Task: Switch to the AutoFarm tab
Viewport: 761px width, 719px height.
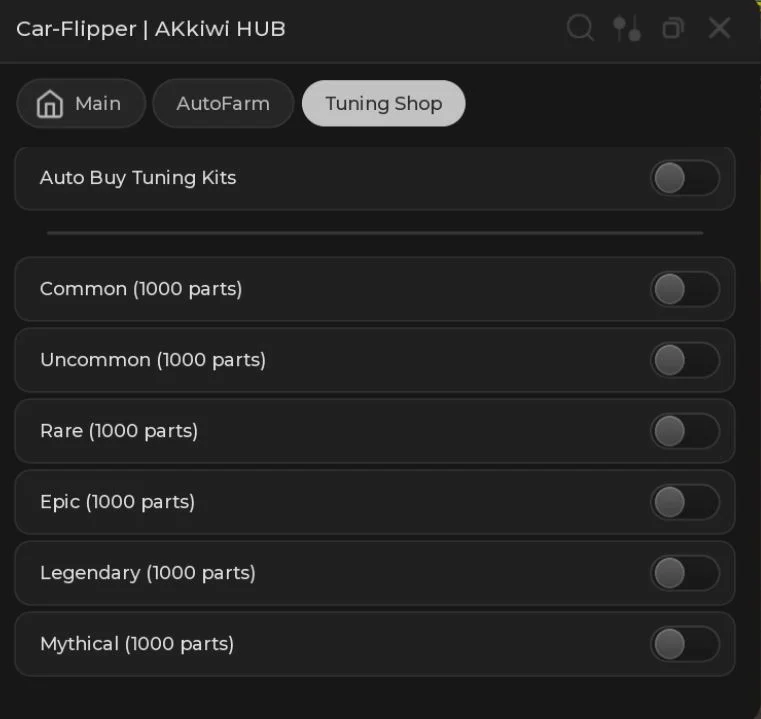Action: click(223, 103)
